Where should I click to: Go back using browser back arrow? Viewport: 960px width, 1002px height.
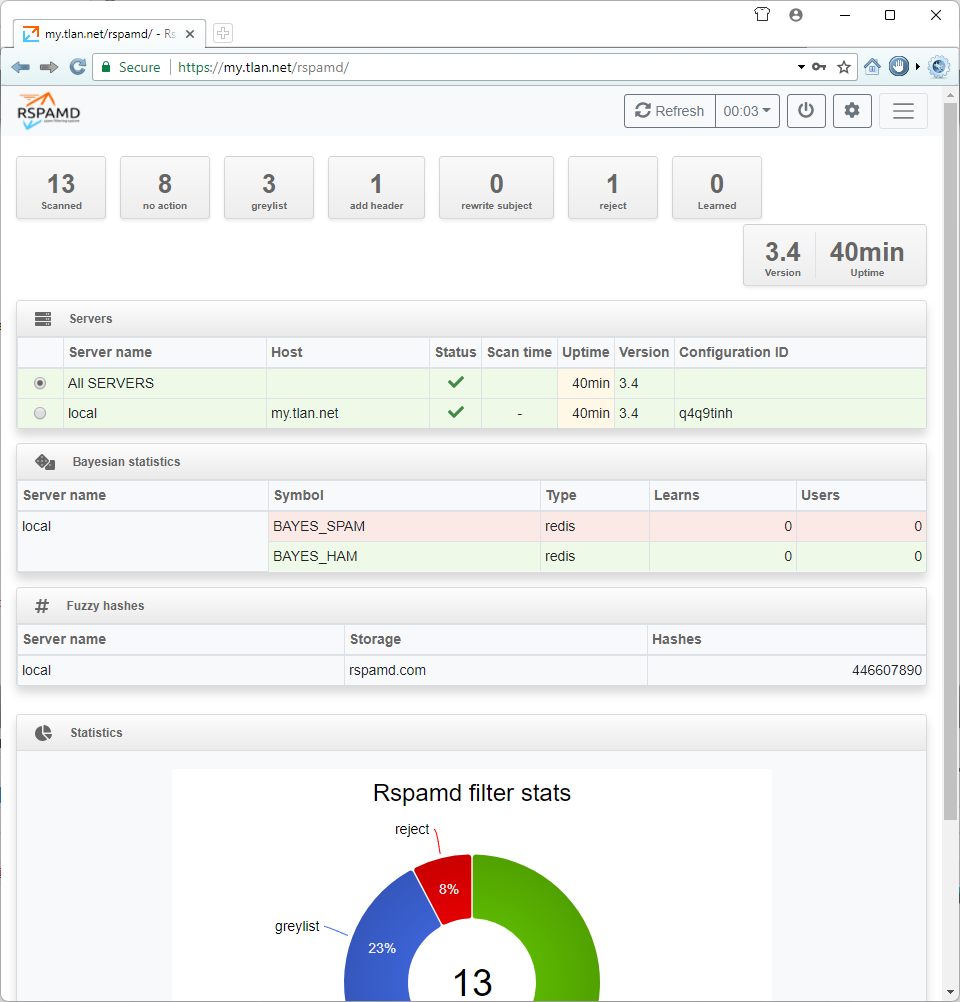pos(20,67)
